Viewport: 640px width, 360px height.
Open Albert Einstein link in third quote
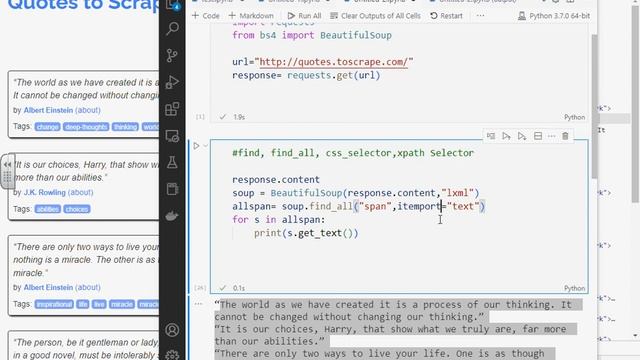[48, 287]
